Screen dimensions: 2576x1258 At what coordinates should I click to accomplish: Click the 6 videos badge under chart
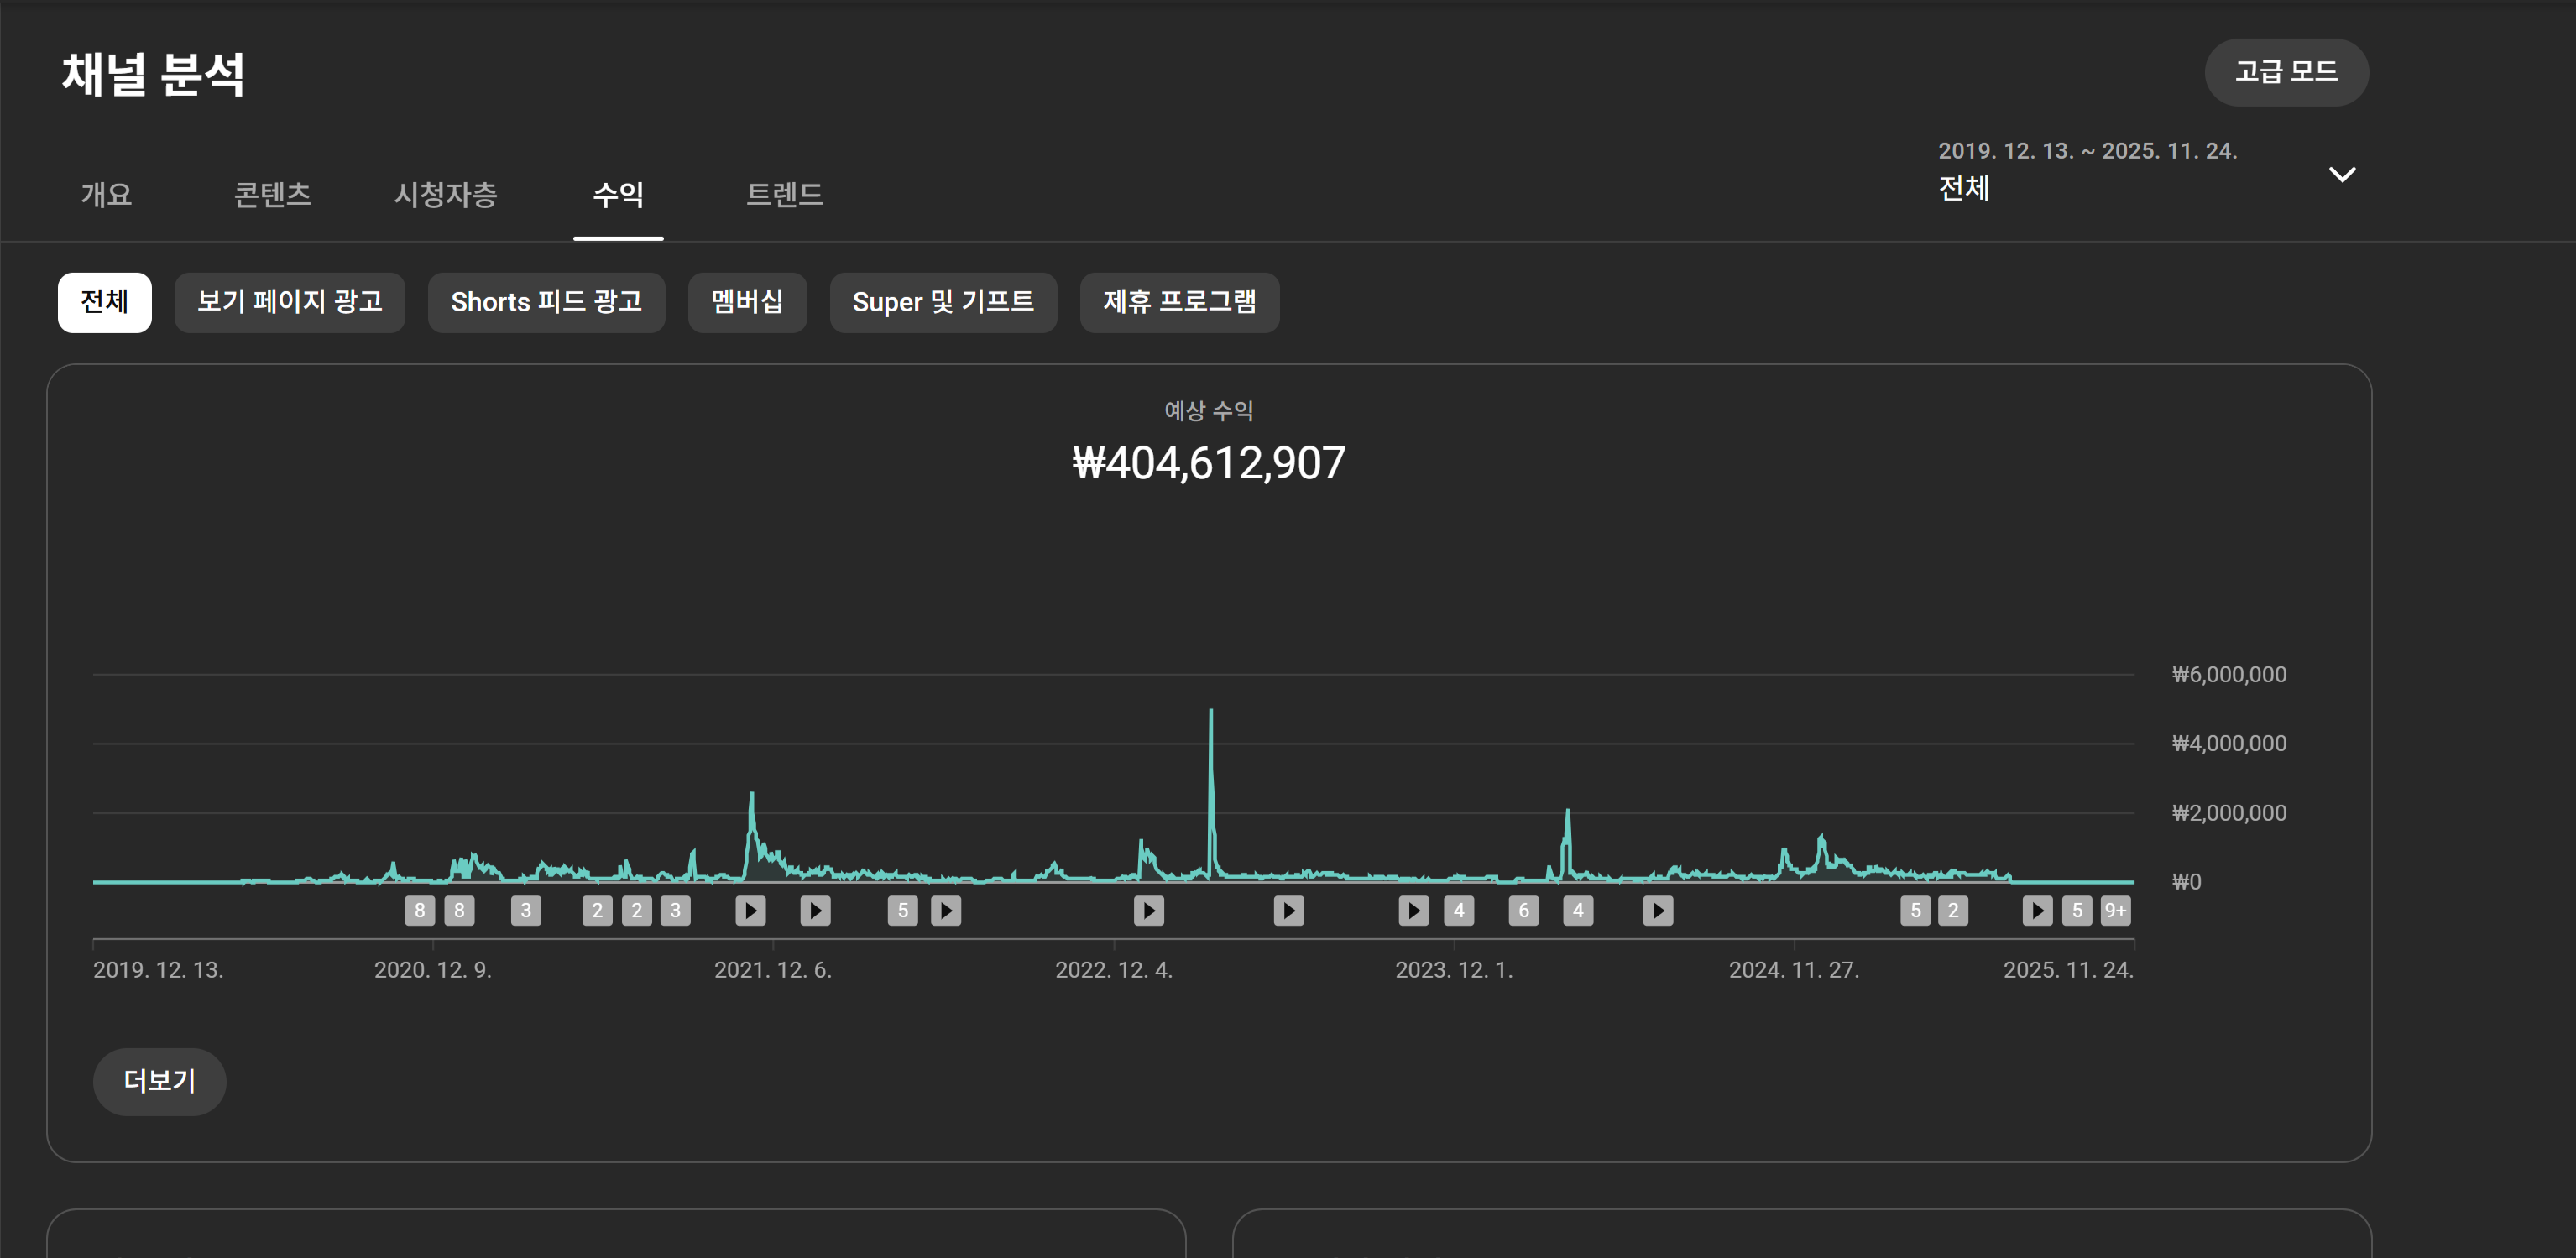pyautogui.click(x=1523, y=910)
